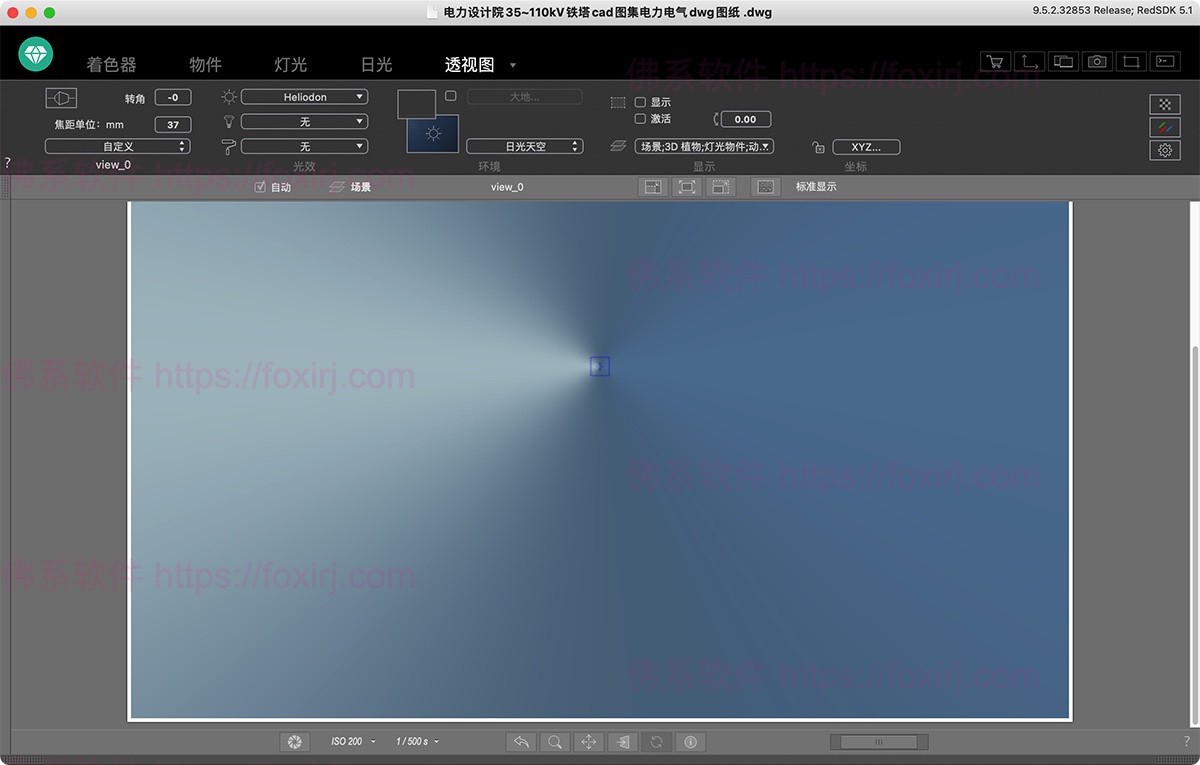Uncheck the 自动 checkbox

pyautogui.click(x=261, y=187)
